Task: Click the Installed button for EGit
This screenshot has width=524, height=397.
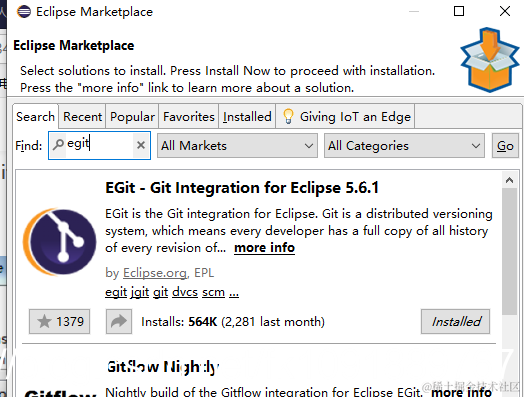Action: (x=455, y=321)
